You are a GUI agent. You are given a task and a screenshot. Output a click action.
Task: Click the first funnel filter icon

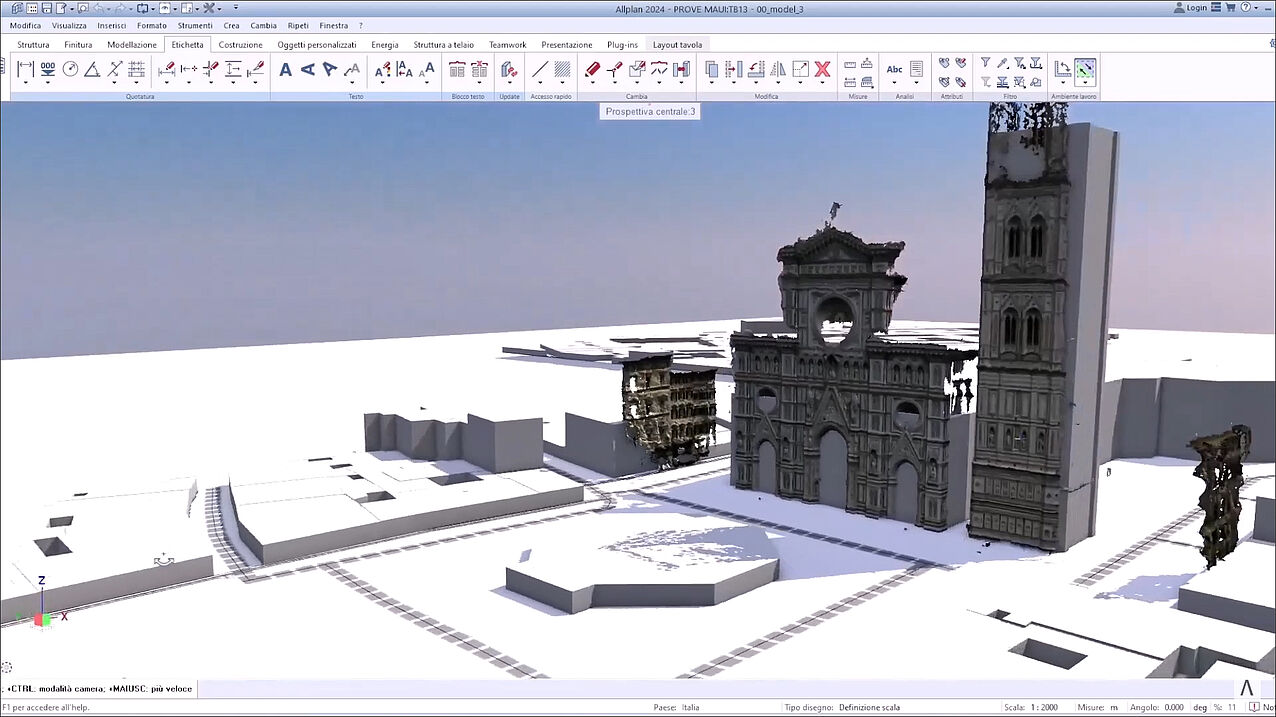(x=985, y=63)
